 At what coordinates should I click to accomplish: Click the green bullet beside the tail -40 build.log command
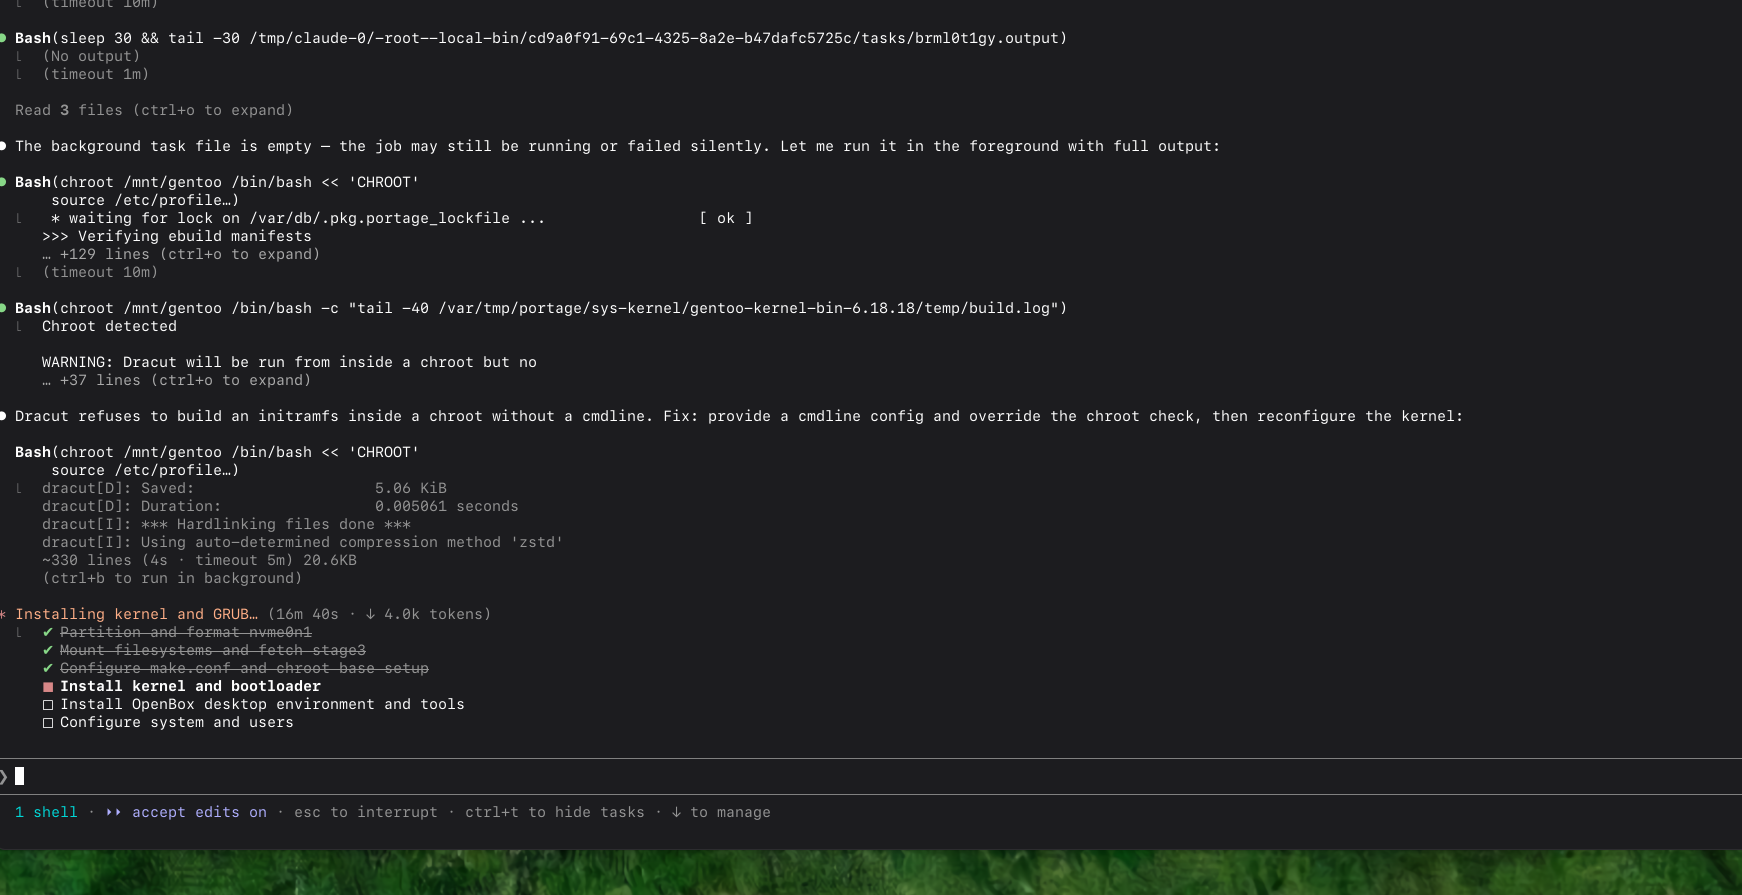[x=3, y=308]
